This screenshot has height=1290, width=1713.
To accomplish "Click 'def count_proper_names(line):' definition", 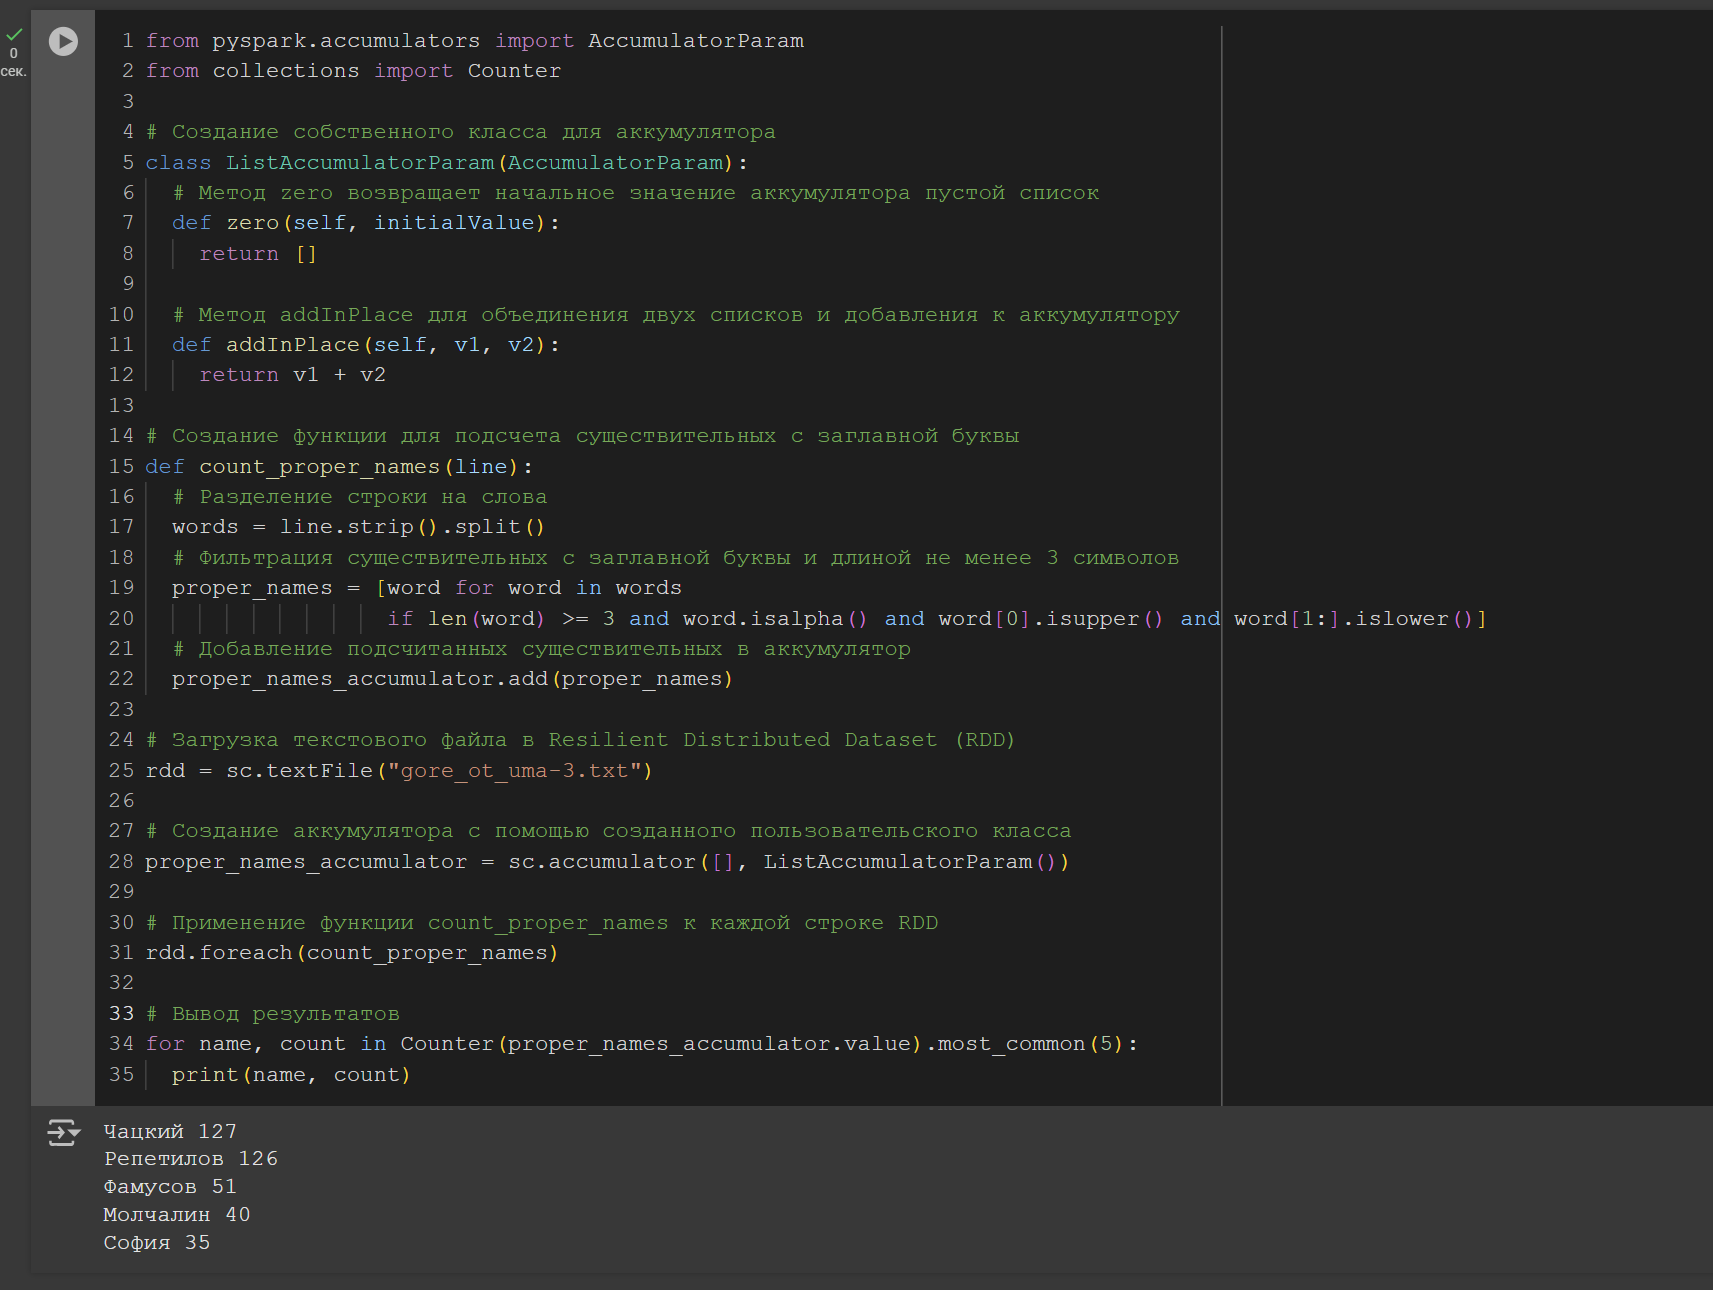I will (339, 467).
